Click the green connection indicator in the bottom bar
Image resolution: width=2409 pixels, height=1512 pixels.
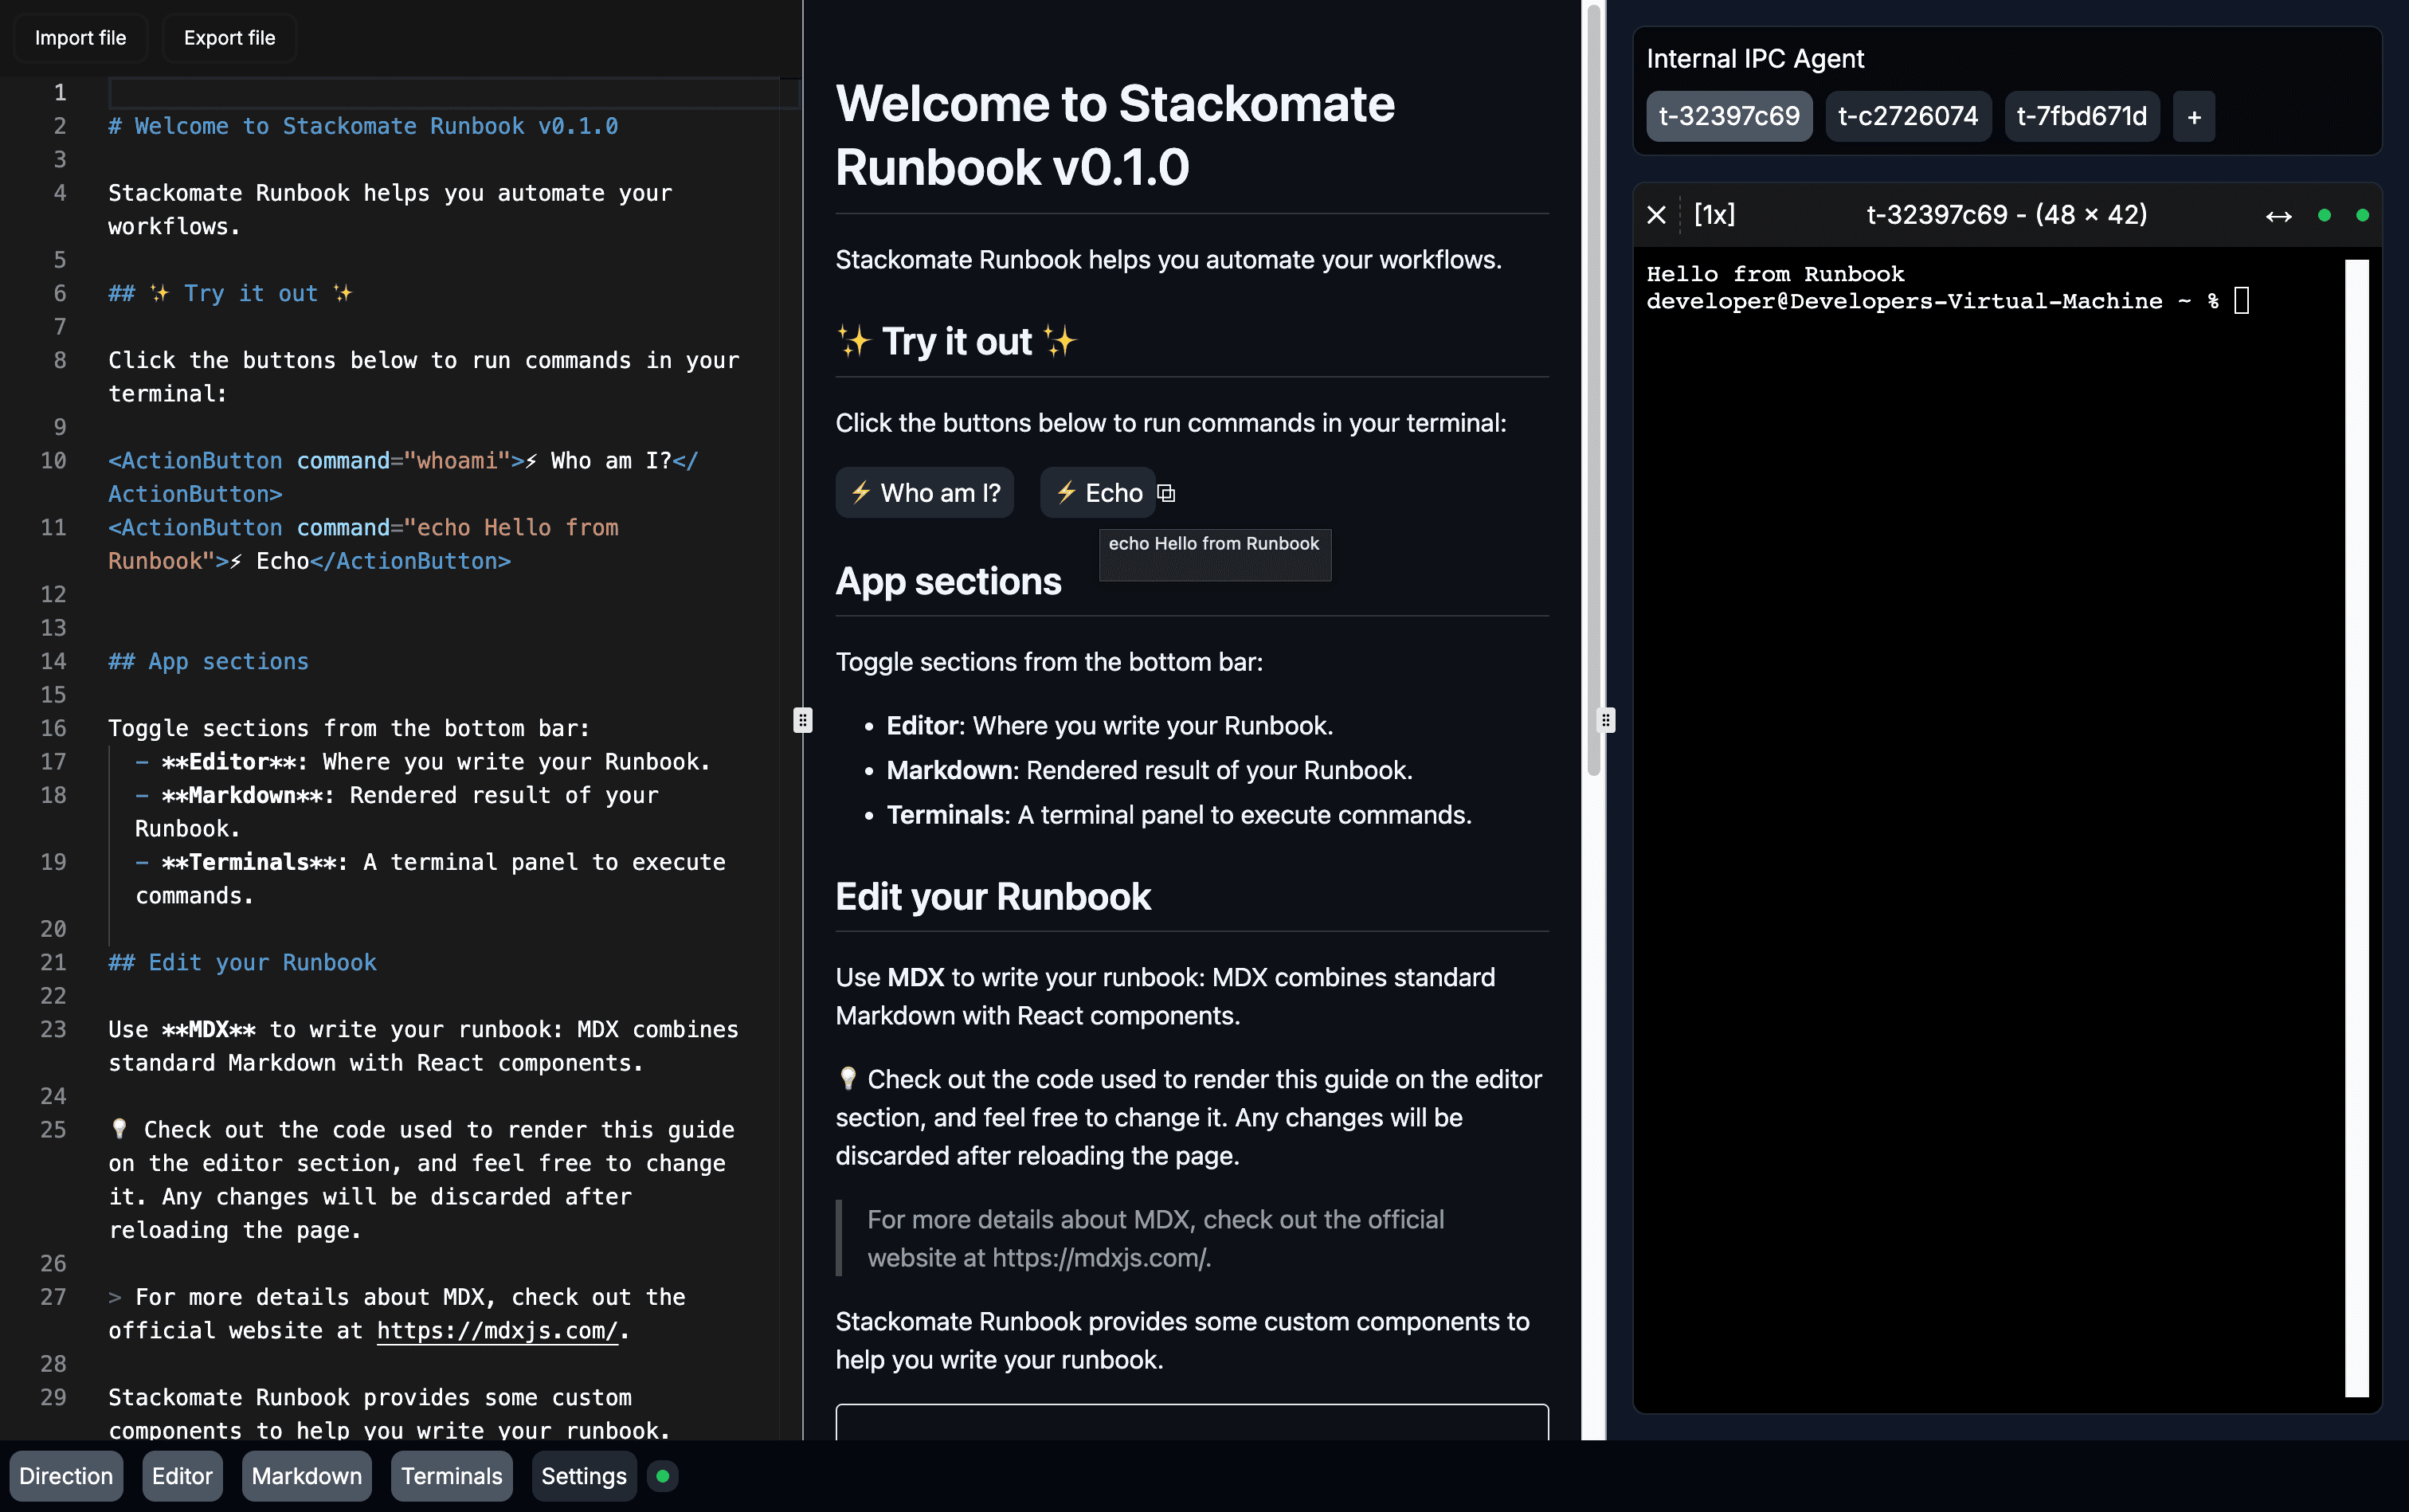pos(663,1475)
